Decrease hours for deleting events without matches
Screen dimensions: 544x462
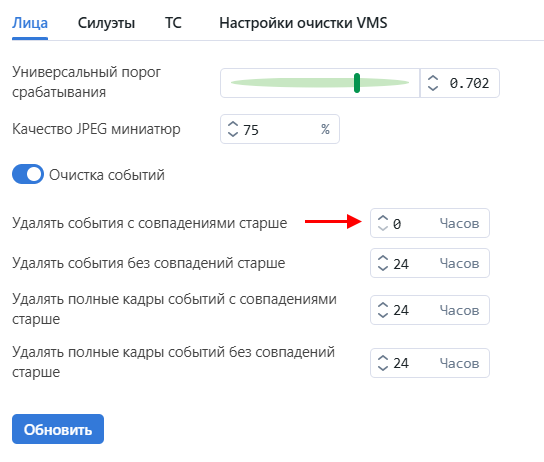[383, 267]
